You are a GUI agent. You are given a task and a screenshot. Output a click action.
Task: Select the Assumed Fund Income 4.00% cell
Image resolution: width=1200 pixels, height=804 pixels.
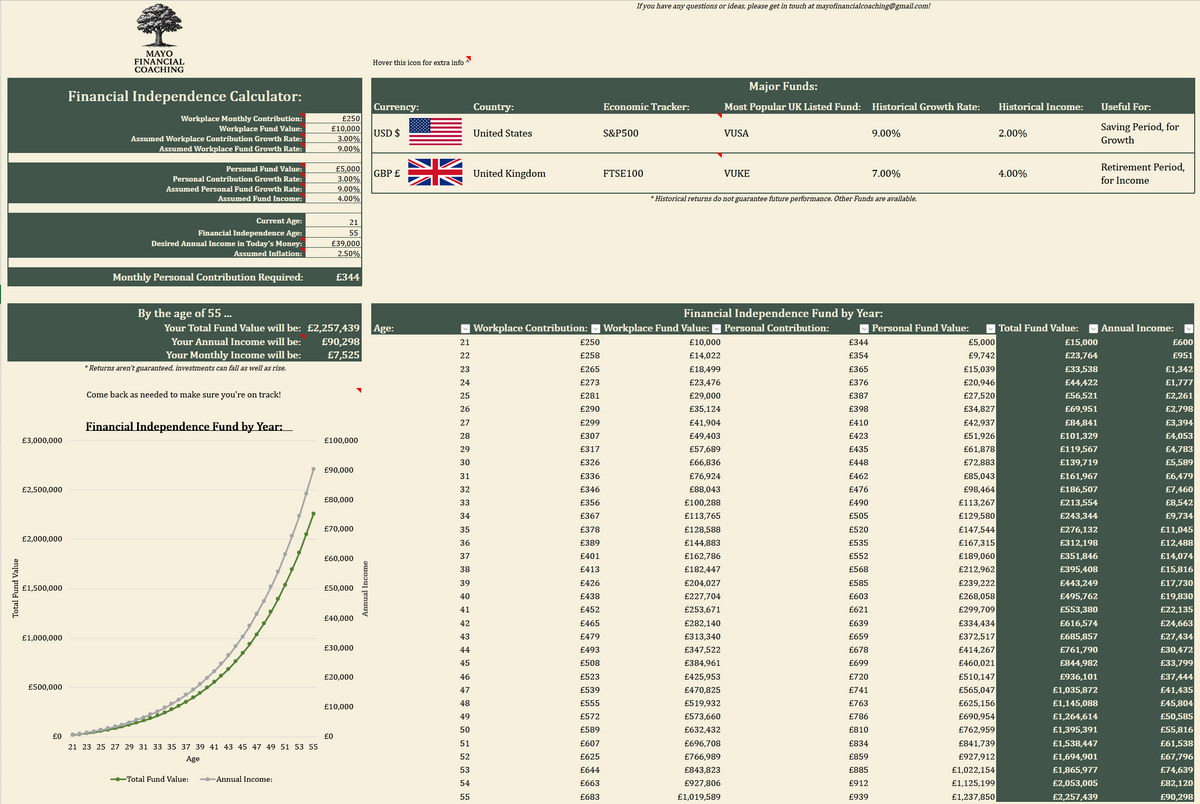point(333,198)
